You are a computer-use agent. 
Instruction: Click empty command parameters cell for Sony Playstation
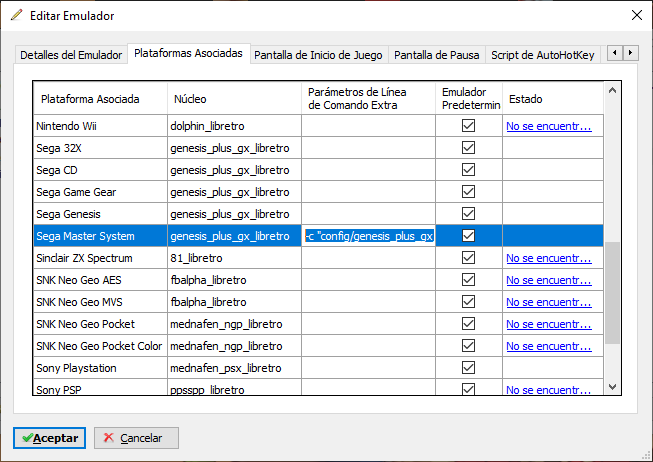click(369, 368)
